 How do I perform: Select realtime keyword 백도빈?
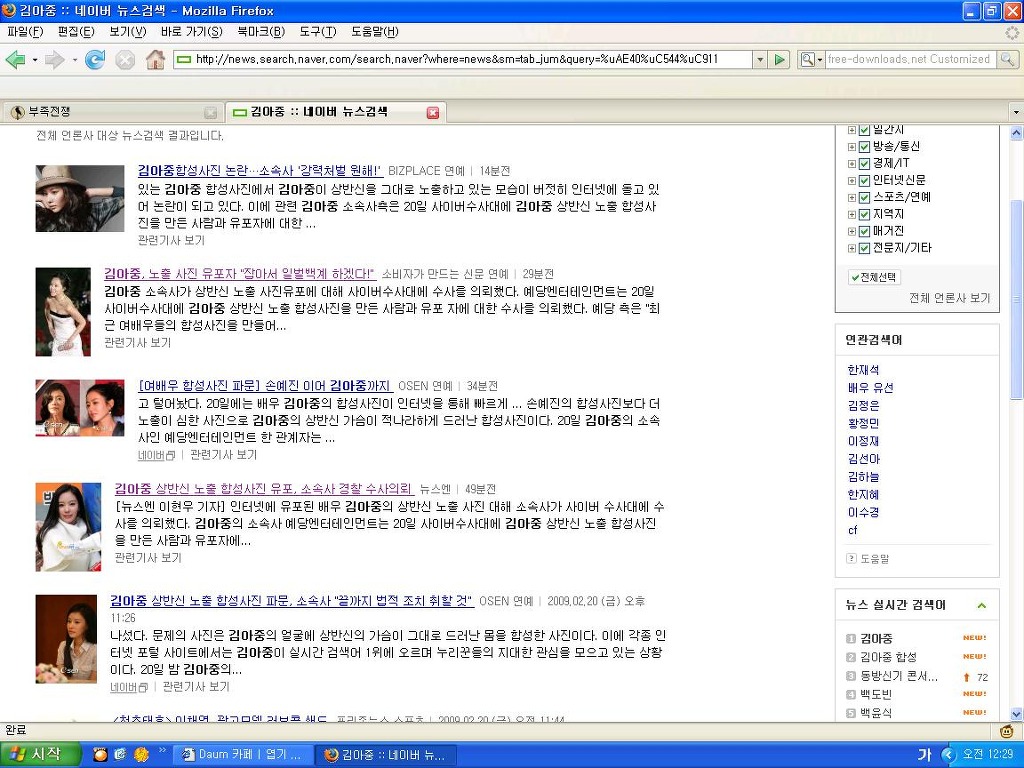tap(876, 694)
